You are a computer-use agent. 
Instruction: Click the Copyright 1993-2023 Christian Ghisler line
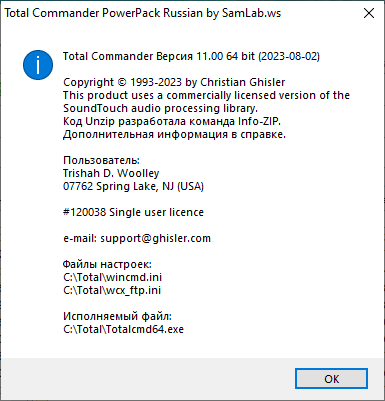[x=174, y=82]
